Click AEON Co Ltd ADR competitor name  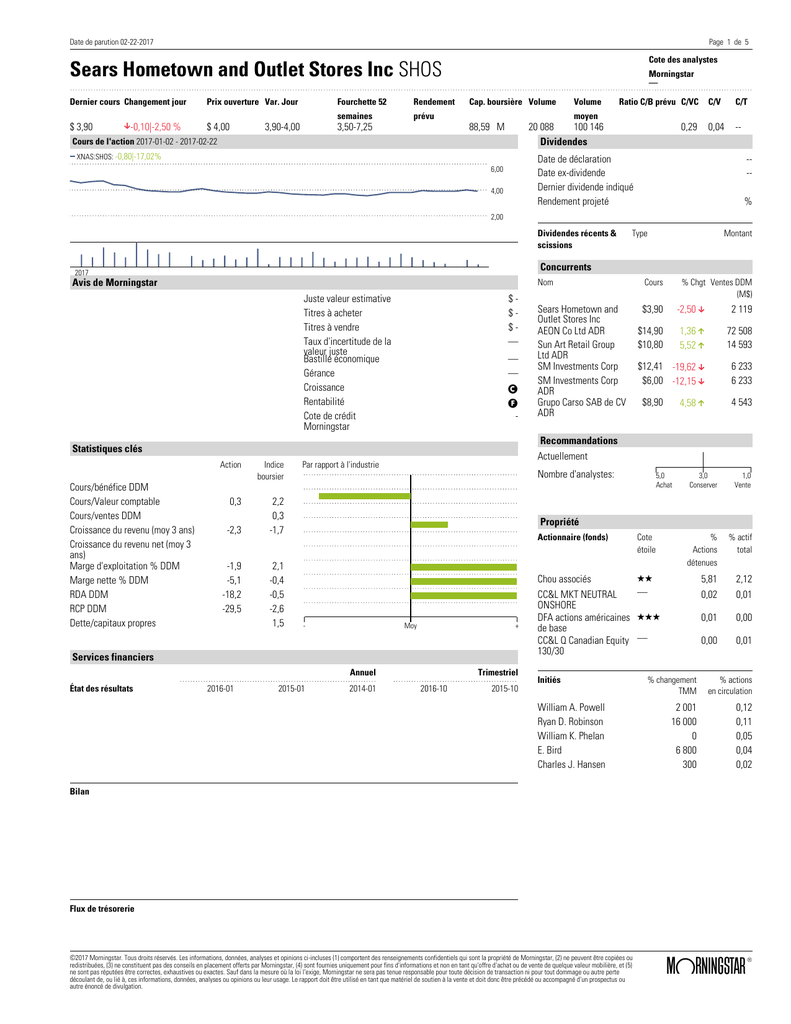point(571,331)
